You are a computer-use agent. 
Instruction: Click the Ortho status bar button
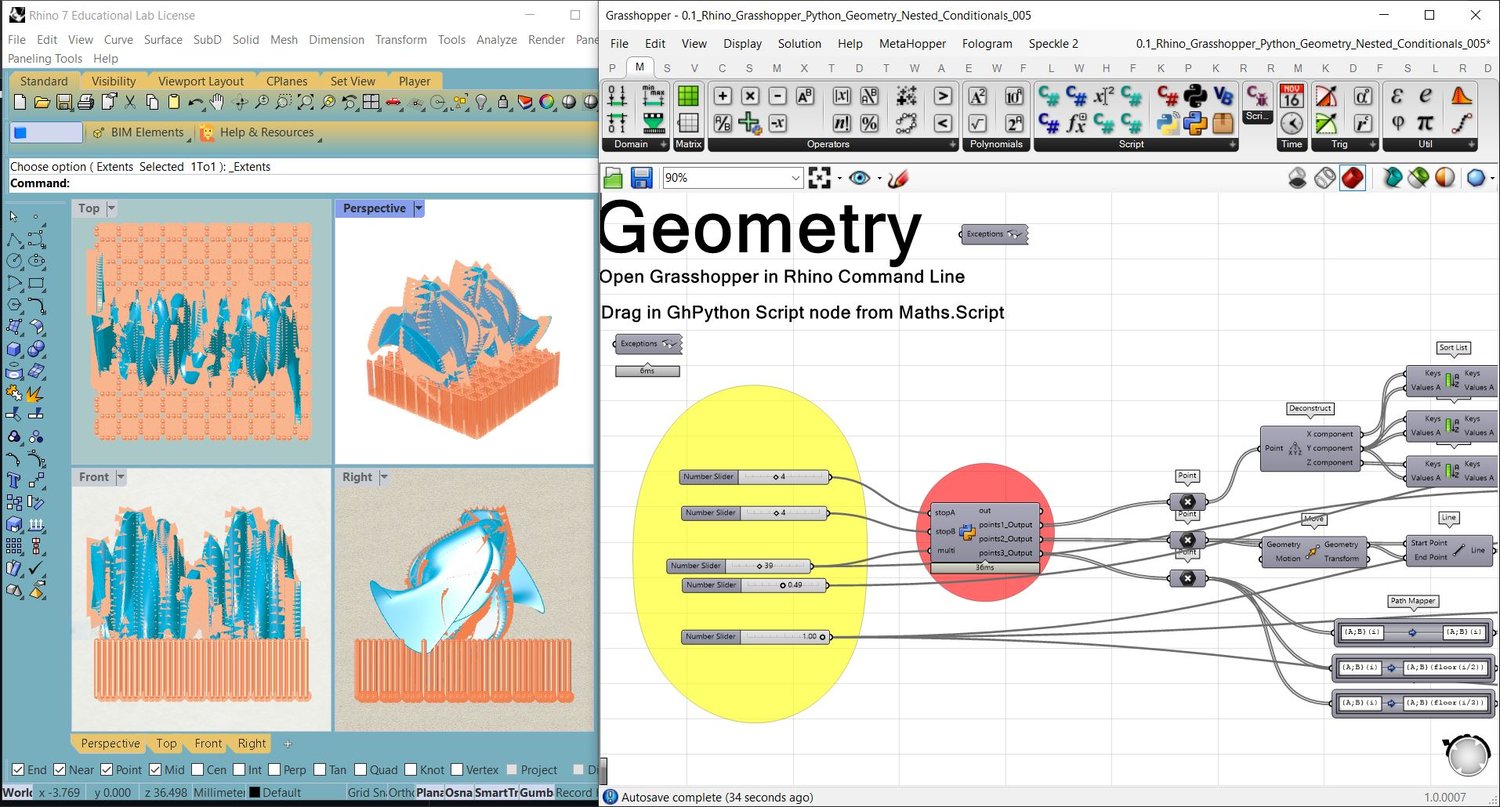click(400, 793)
